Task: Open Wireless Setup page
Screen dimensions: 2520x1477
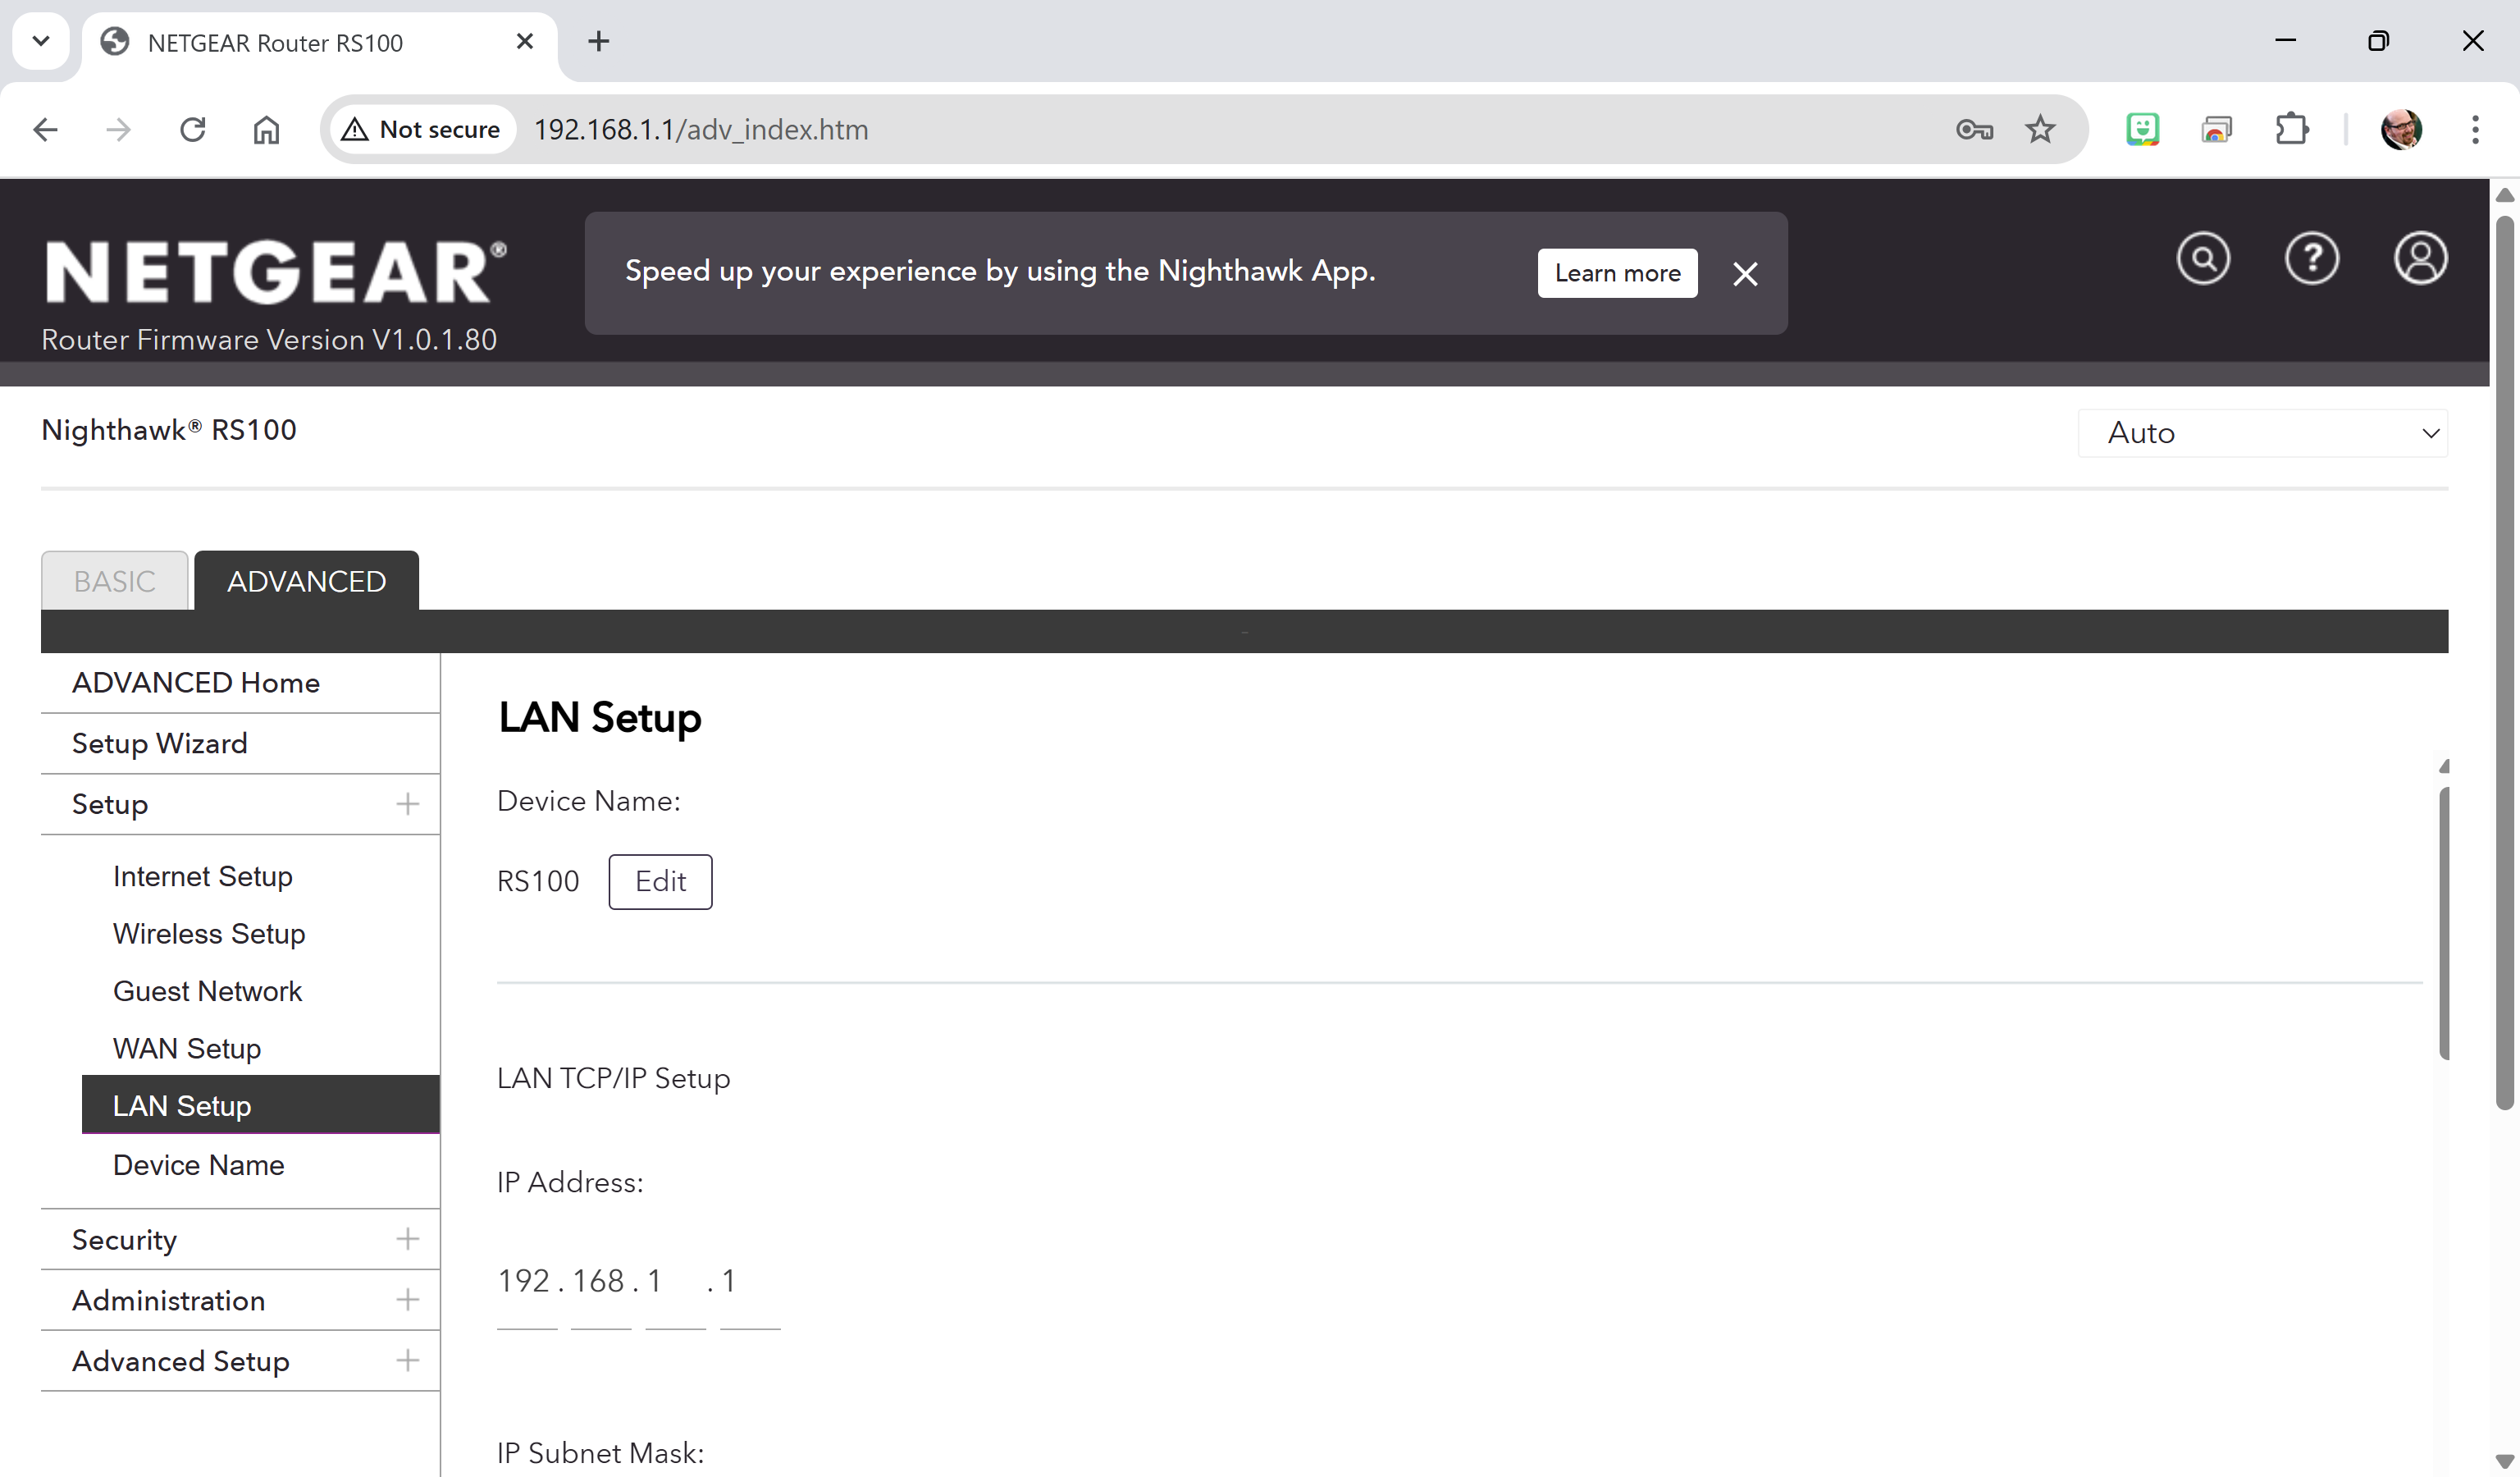Action: pyautogui.click(x=209, y=934)
